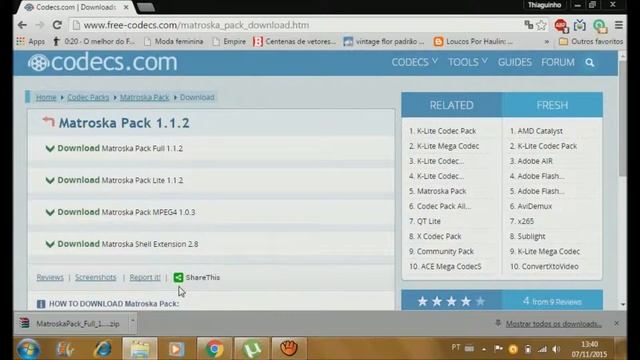Open the volume speaker tray icon
Screen dimensions: 640x360
tap(556, 349)
